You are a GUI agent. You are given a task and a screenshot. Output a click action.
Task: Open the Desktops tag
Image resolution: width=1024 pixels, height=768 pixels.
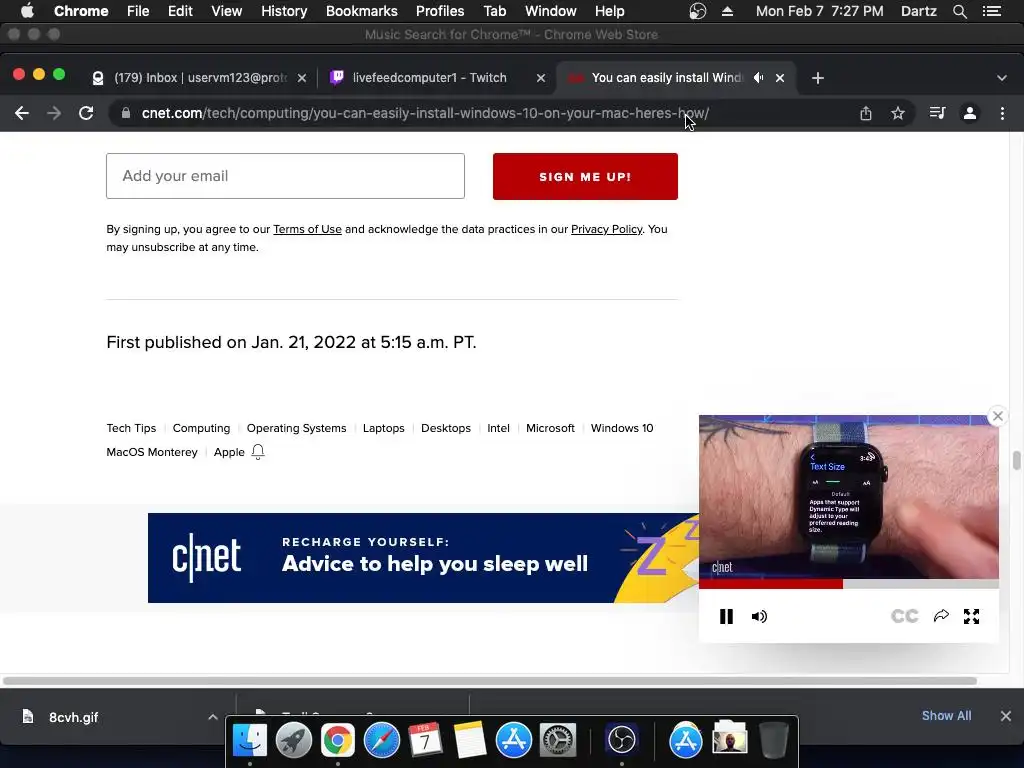click(x=445, y=428)
